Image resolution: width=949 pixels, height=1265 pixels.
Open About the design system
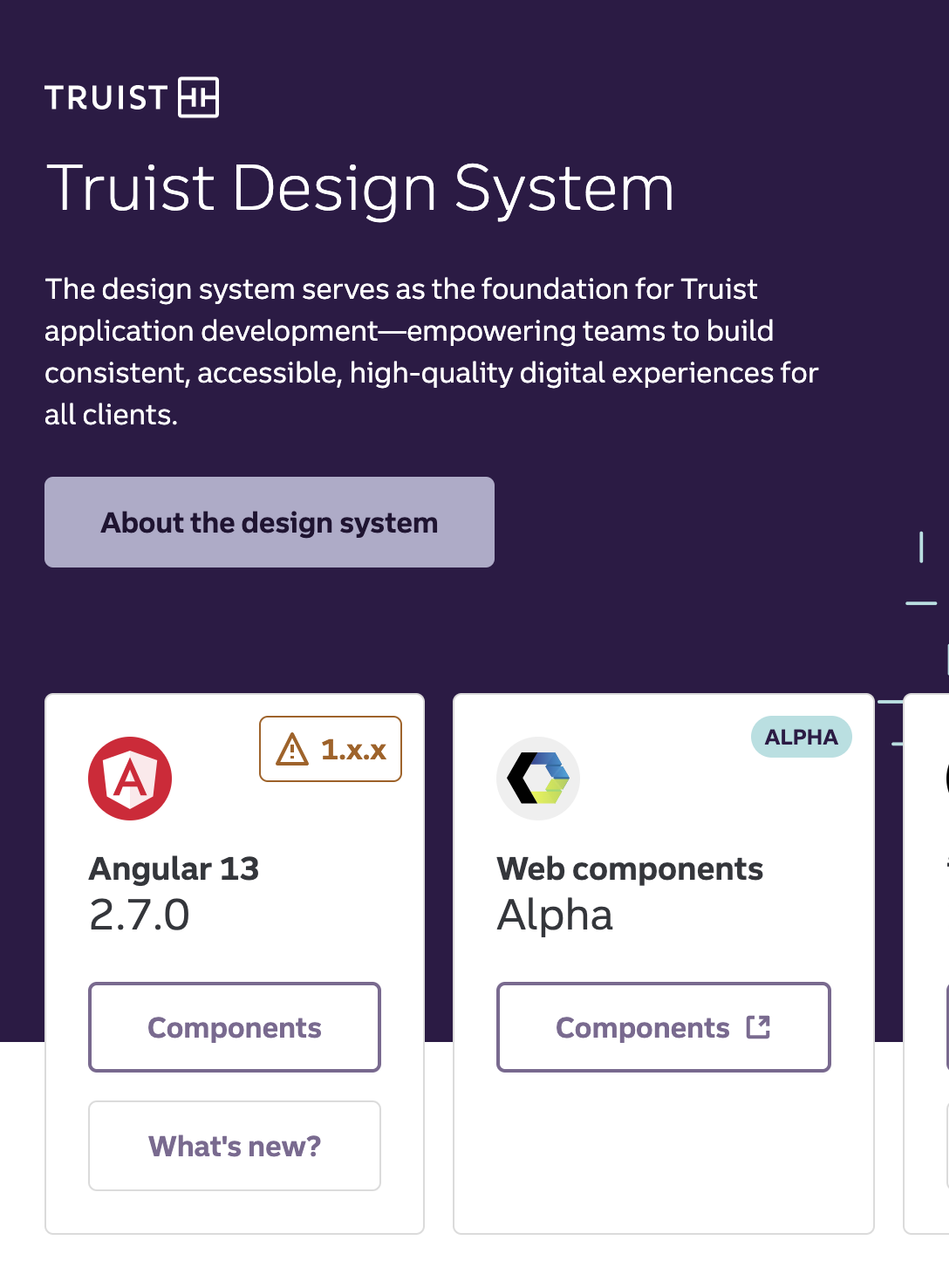(269, 522)
